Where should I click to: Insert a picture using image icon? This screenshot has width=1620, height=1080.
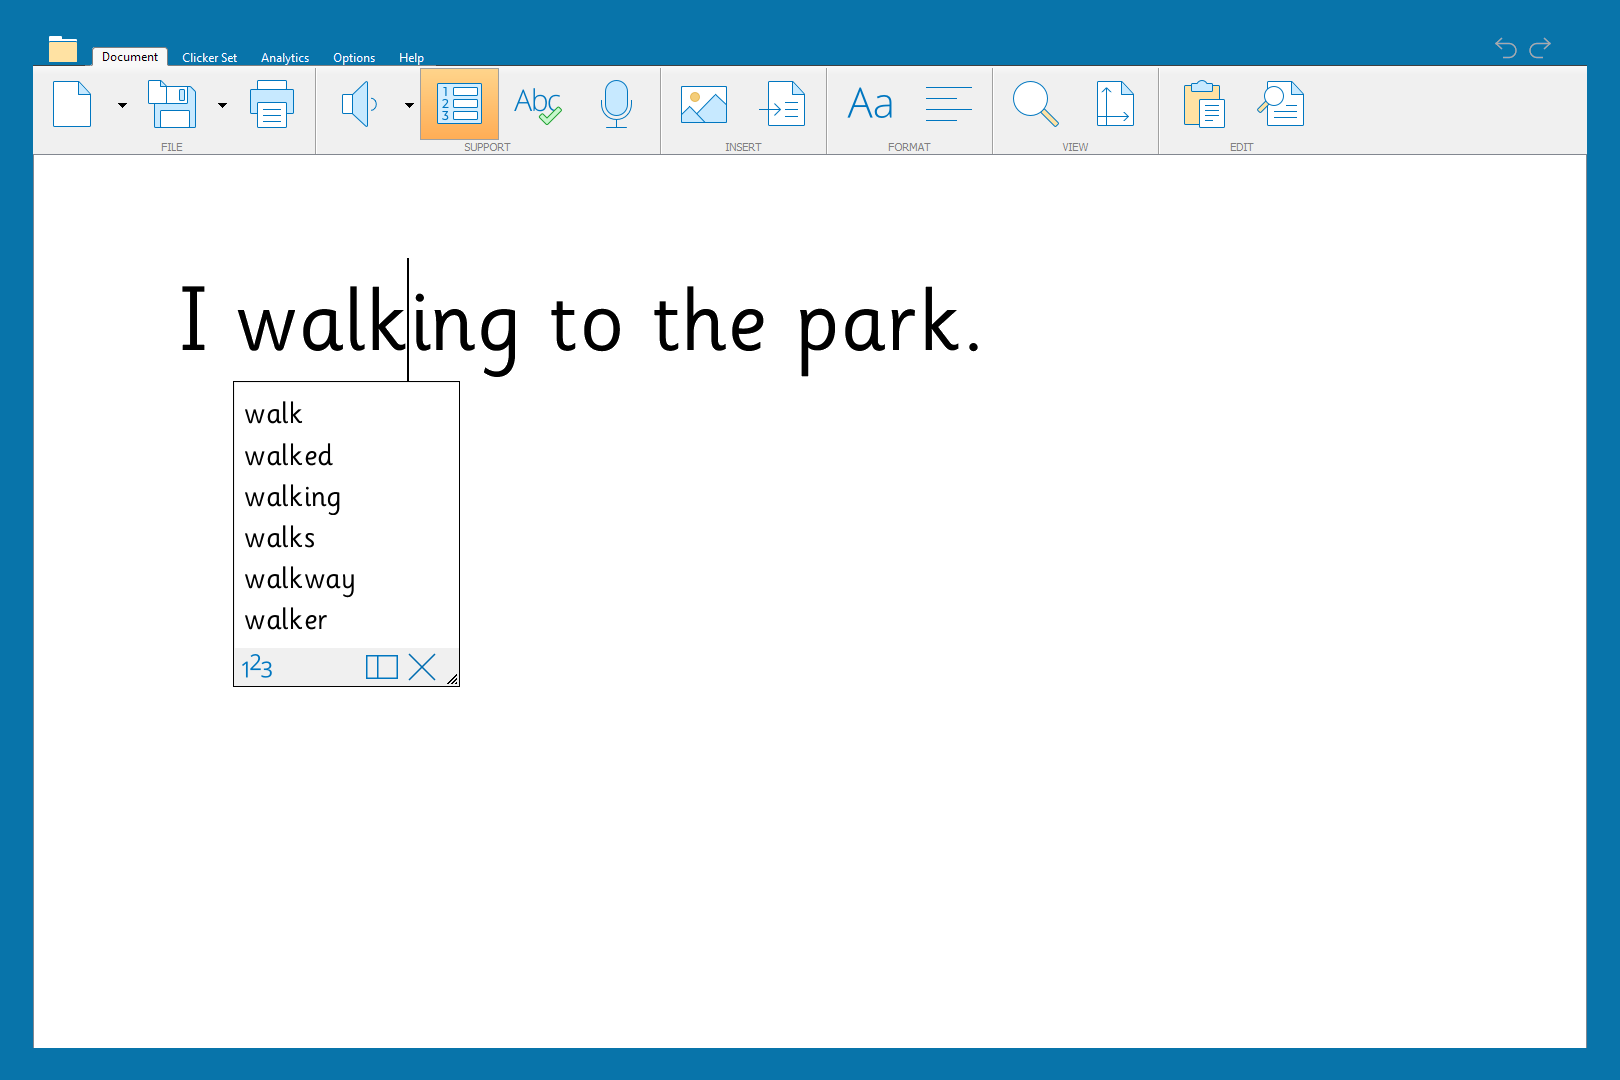click(x=704, y=104)
